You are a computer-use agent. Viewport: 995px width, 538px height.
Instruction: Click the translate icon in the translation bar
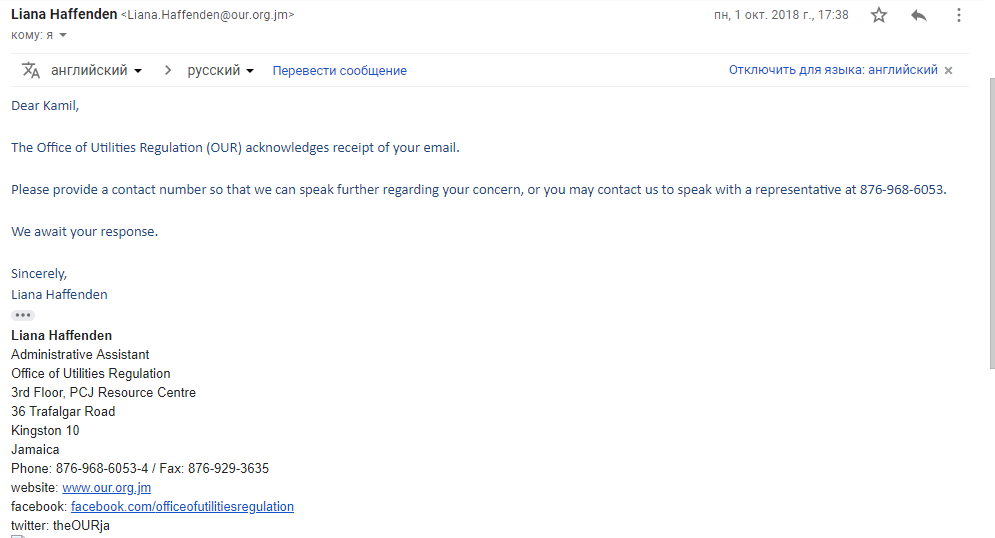coord(31,70)
